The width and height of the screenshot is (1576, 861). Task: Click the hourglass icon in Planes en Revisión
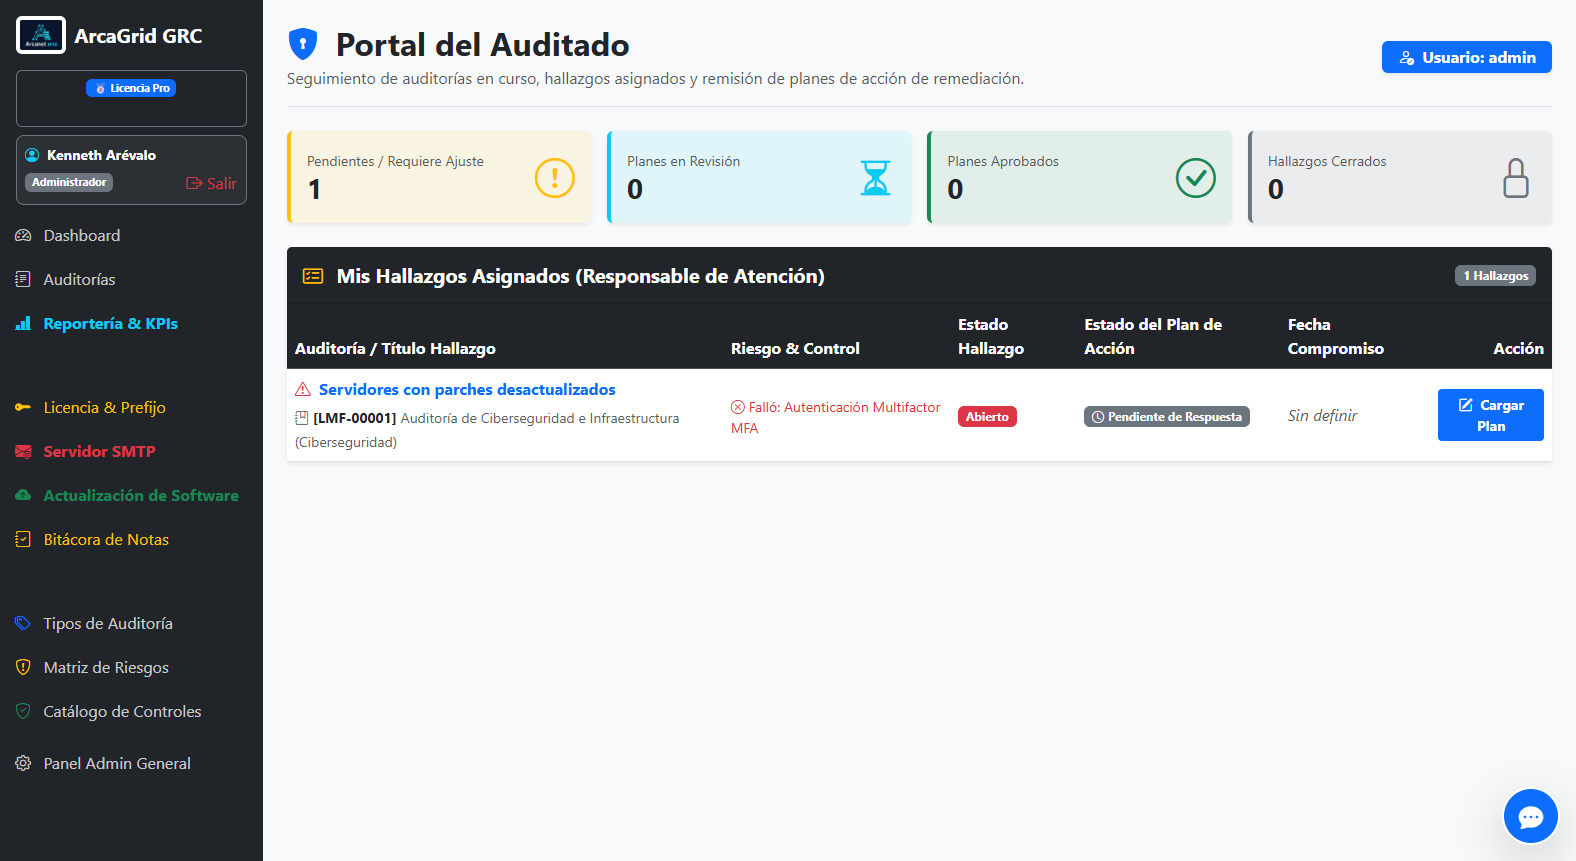tap(876, 178)
